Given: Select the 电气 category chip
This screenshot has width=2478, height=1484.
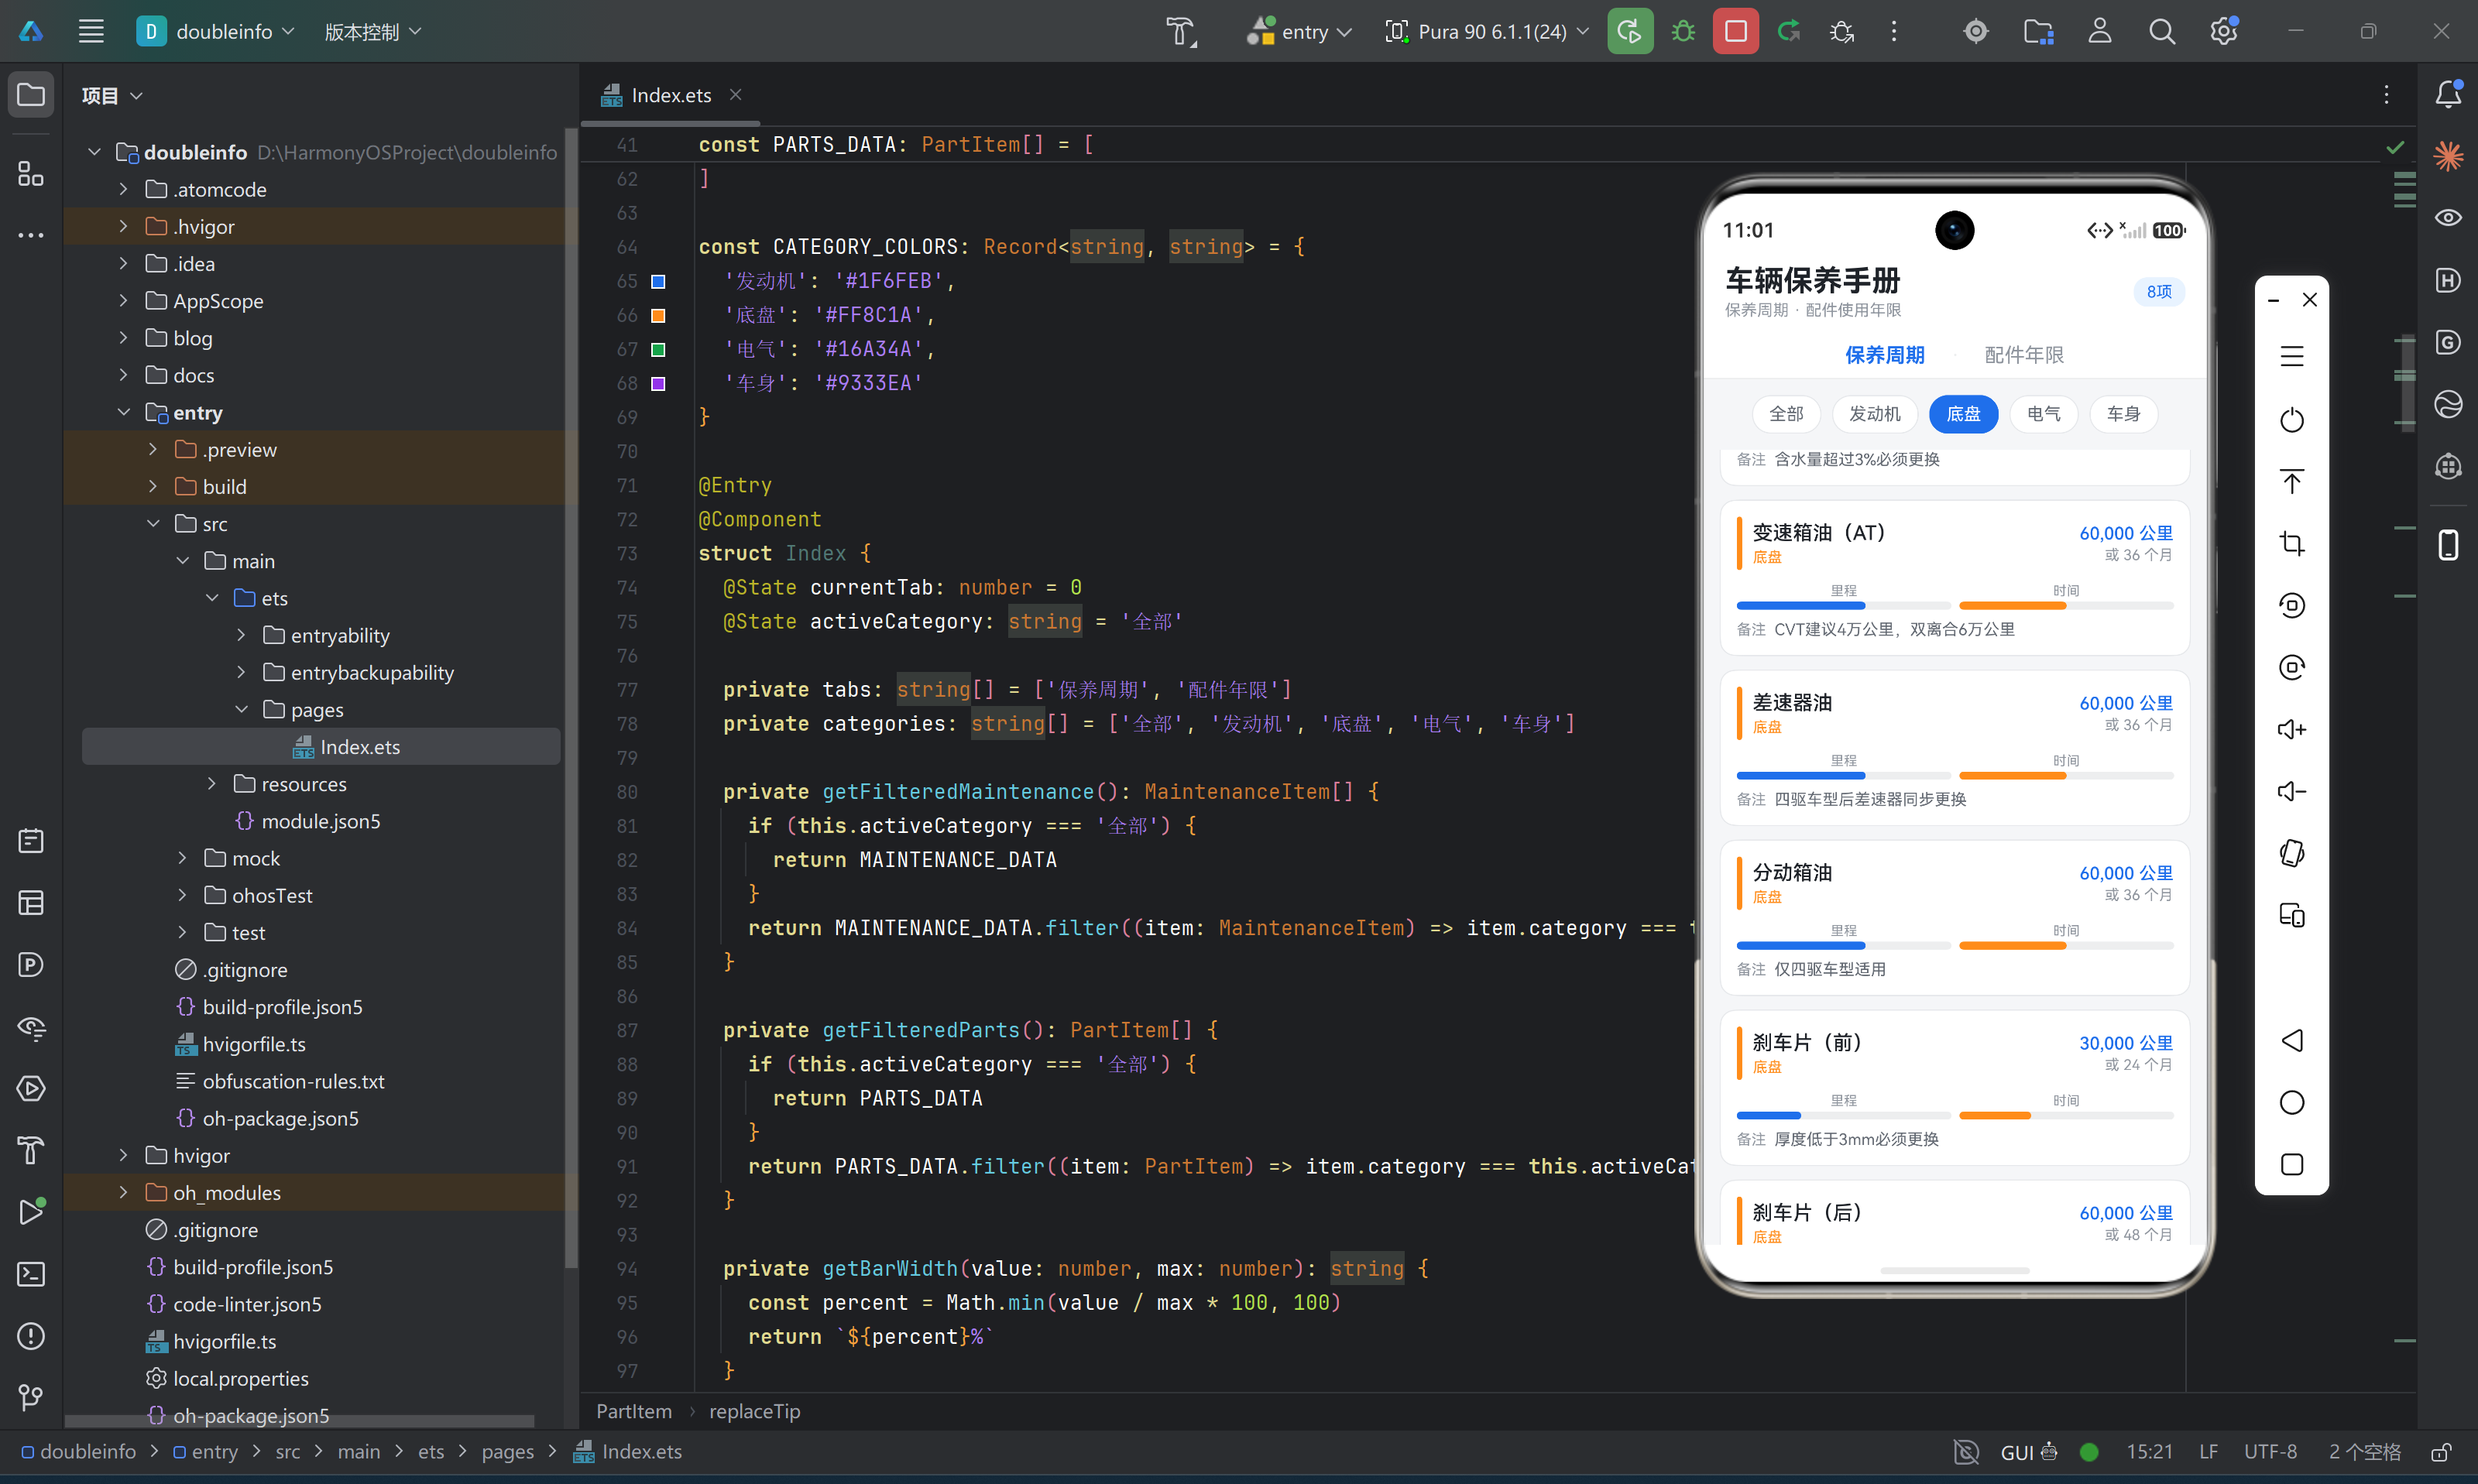Looking at the screenshot, I should point(2043,414).
